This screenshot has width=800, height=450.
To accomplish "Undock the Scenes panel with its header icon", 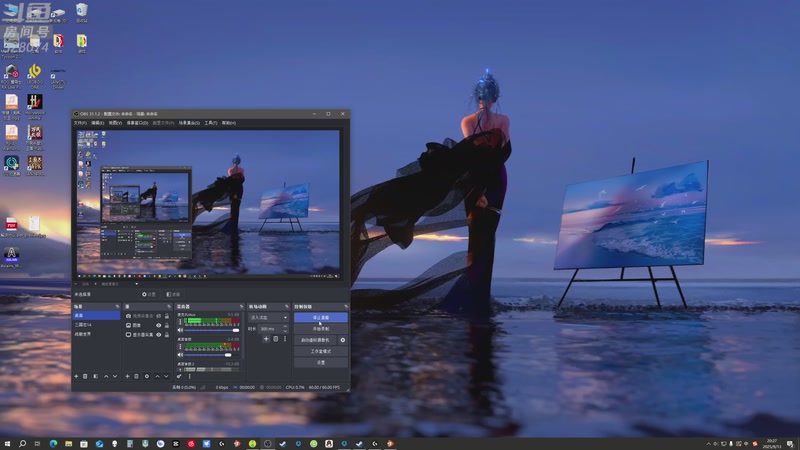I will [117, 307].
